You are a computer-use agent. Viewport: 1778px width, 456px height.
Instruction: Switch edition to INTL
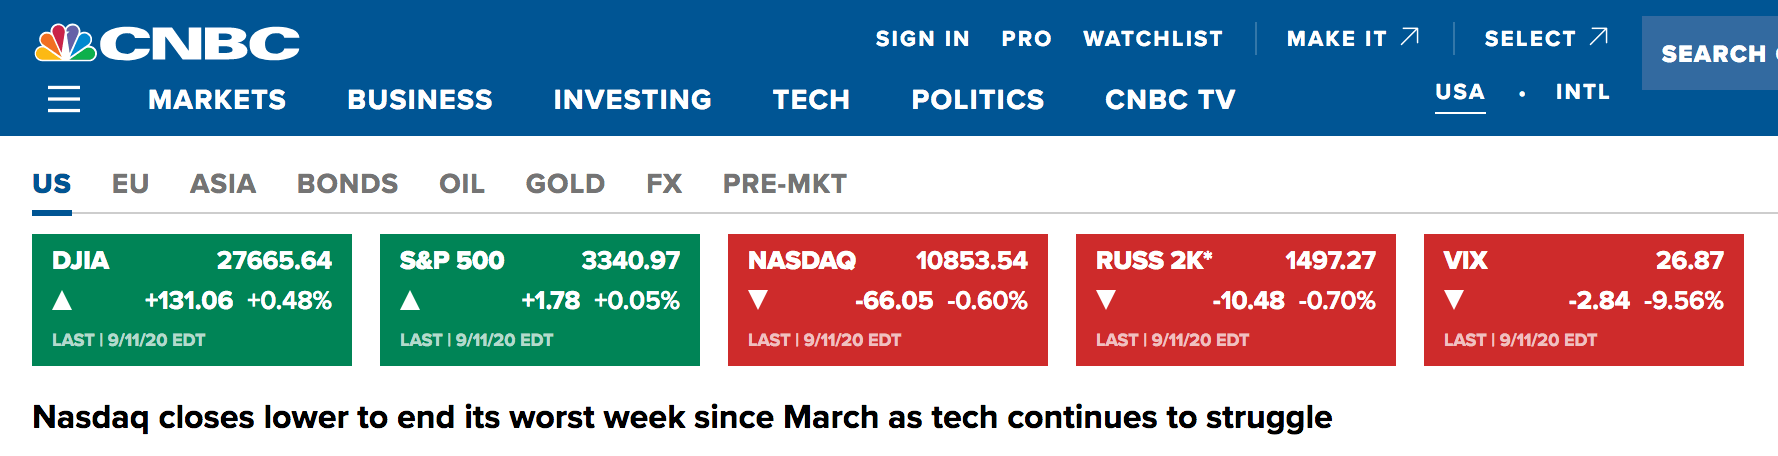click(x=1582, y=92)
